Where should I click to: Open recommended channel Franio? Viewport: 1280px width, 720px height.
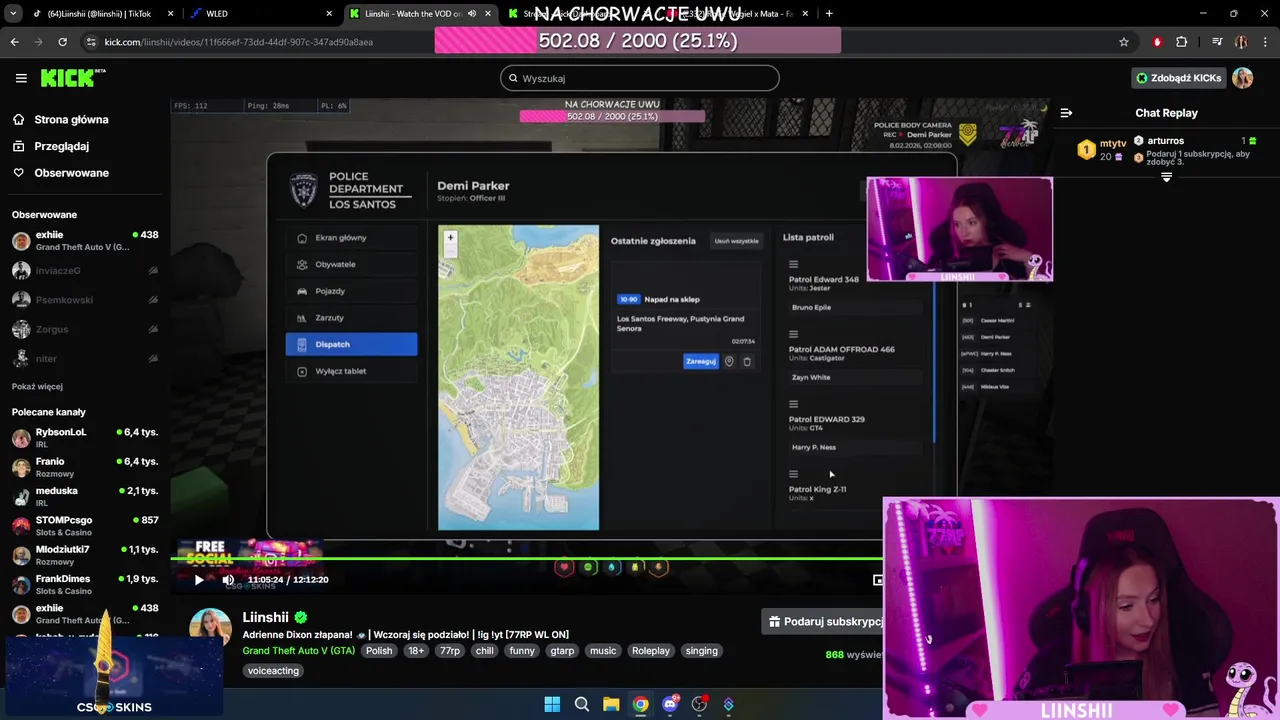pyautogui.click(x=85, y=467)
